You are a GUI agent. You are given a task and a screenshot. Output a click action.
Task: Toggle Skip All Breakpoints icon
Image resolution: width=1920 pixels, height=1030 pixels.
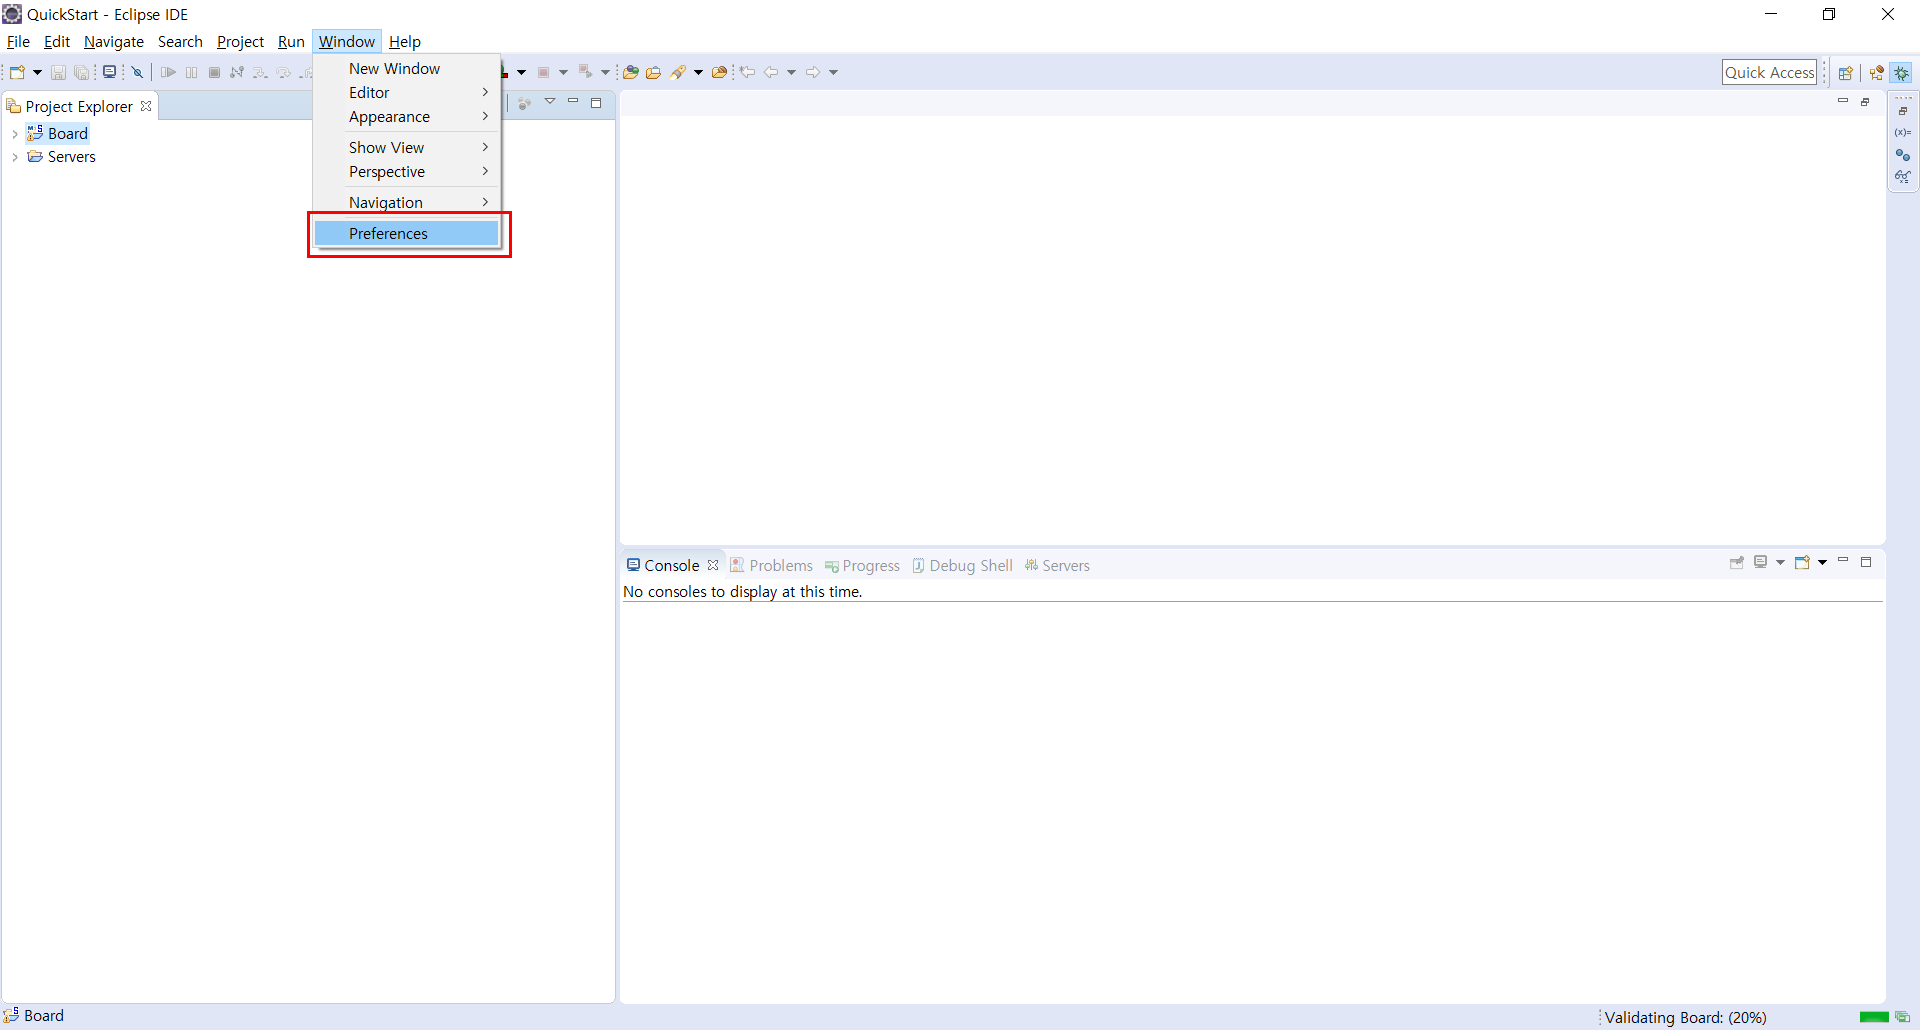[x=138, y=72]
